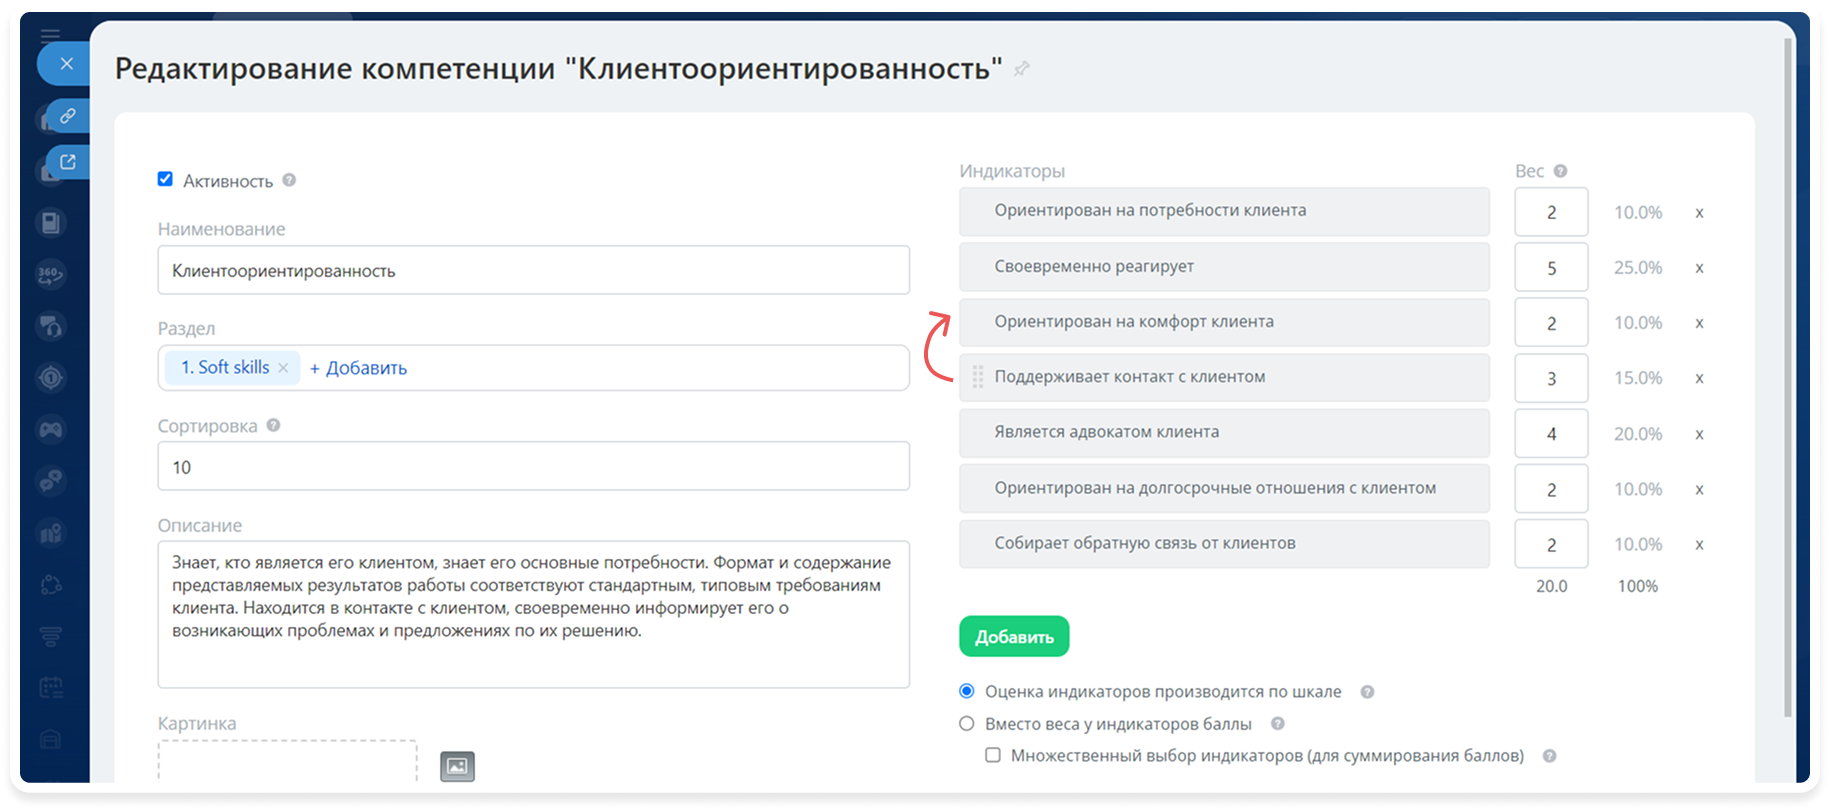Pin the page title with pin icon
The height and width of the screenshot is (811, 1830).
click(1021, 69)
